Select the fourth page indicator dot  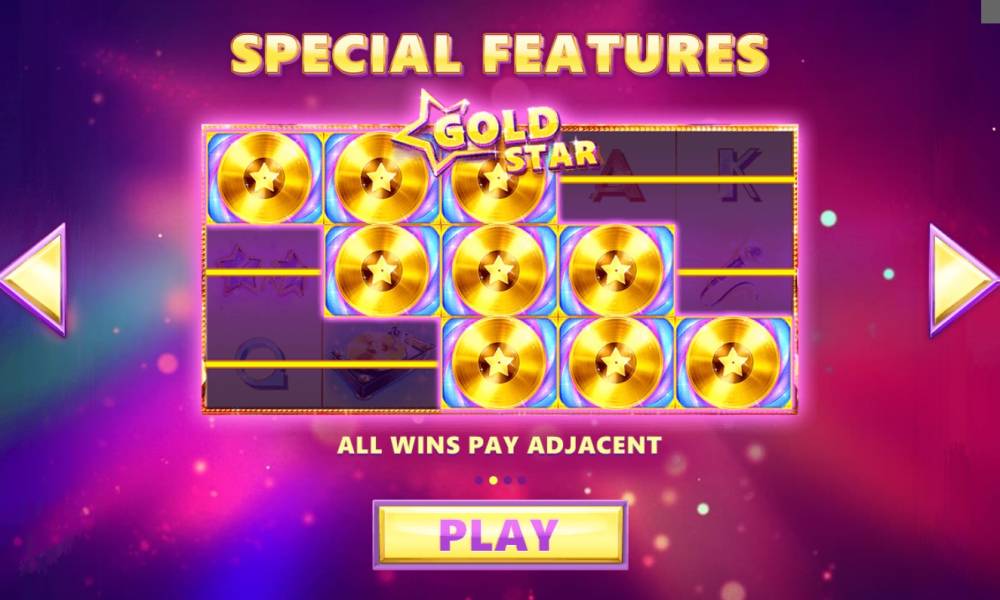tap(522, 480)
